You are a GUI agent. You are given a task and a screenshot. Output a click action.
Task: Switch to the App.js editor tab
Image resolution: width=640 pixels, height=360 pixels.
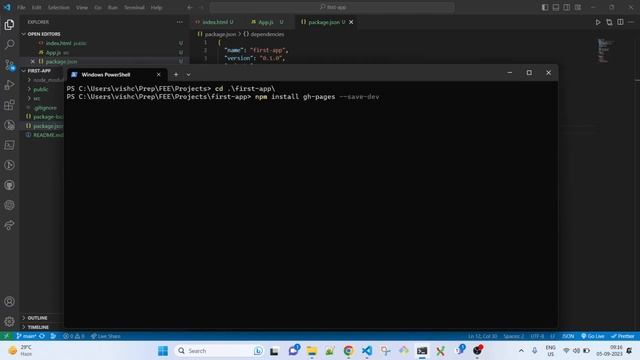point(266,22)
